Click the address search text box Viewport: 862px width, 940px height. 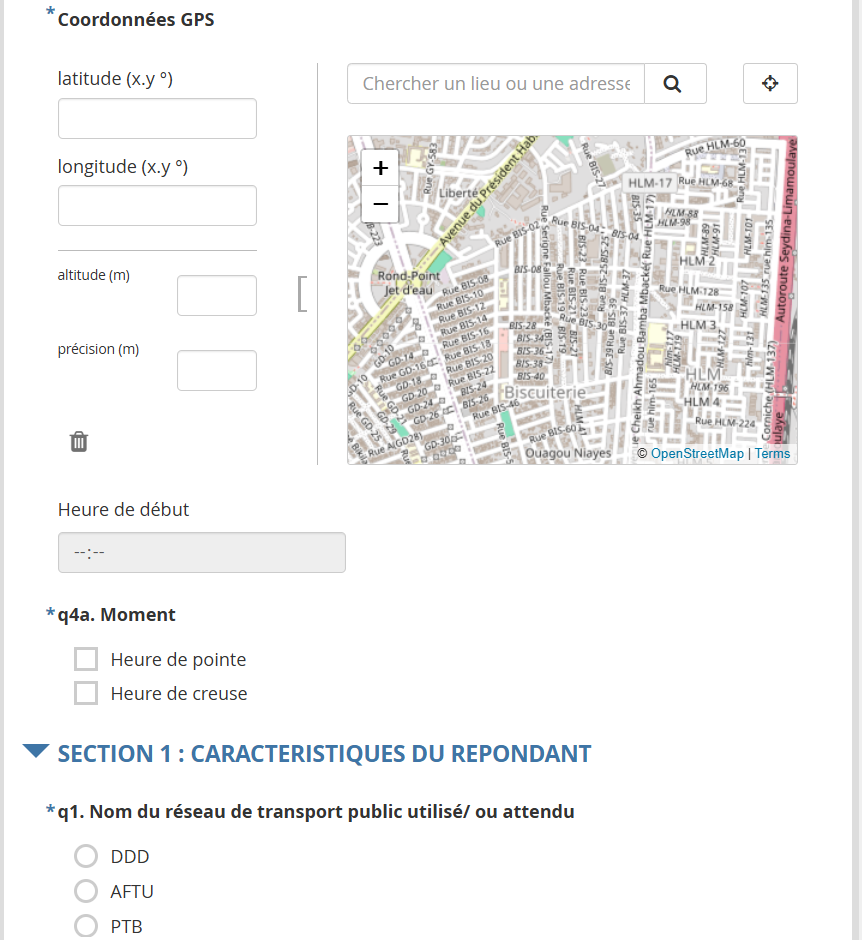coord(496,84)
